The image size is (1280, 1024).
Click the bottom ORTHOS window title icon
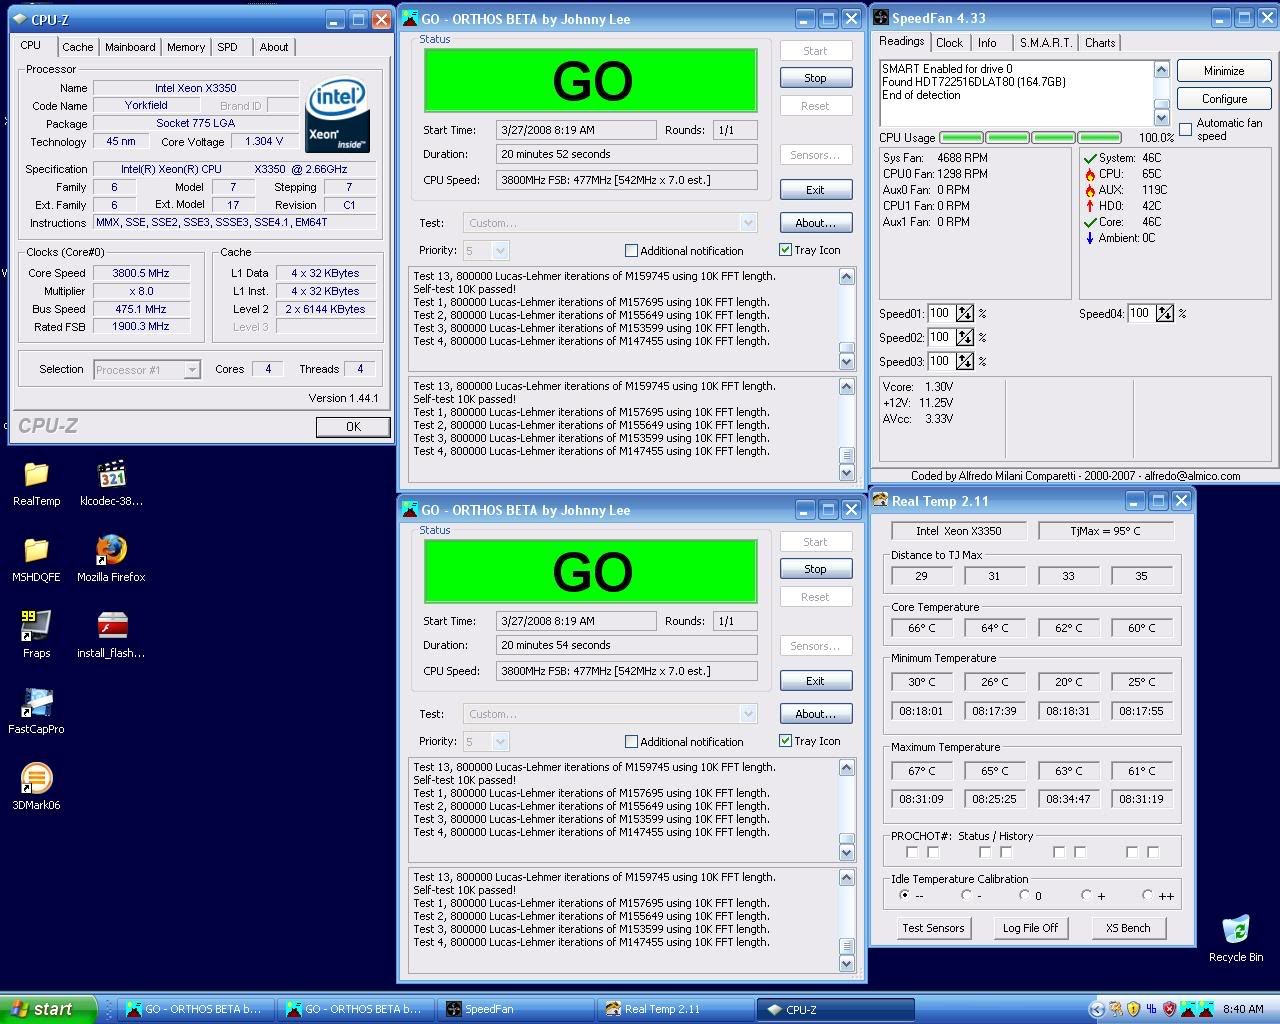pos(410,509)
